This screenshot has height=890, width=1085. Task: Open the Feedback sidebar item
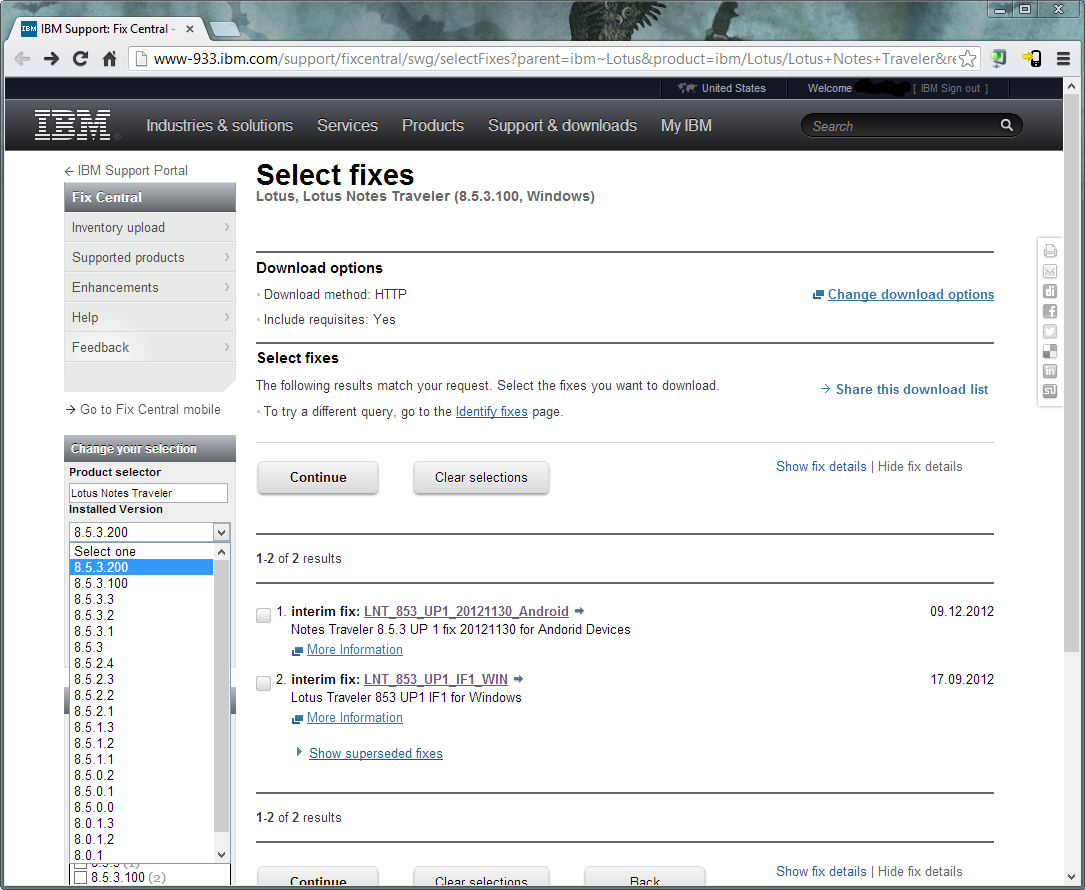coord(149,347)
